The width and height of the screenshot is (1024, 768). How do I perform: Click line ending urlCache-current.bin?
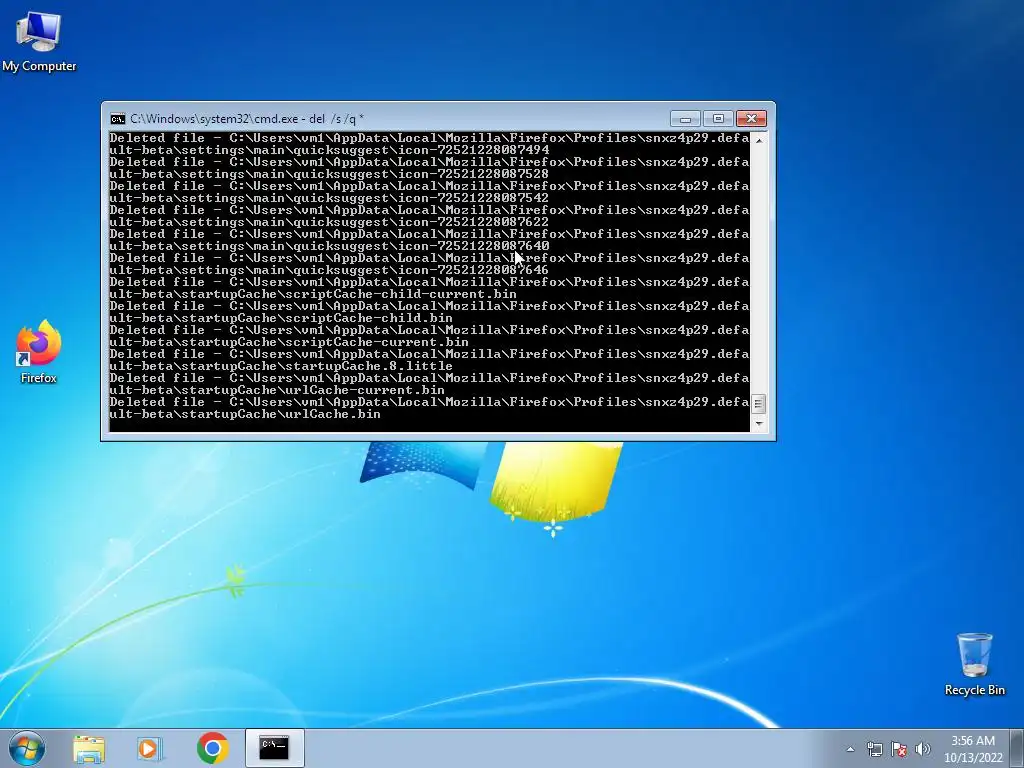[x=277, y=391]
